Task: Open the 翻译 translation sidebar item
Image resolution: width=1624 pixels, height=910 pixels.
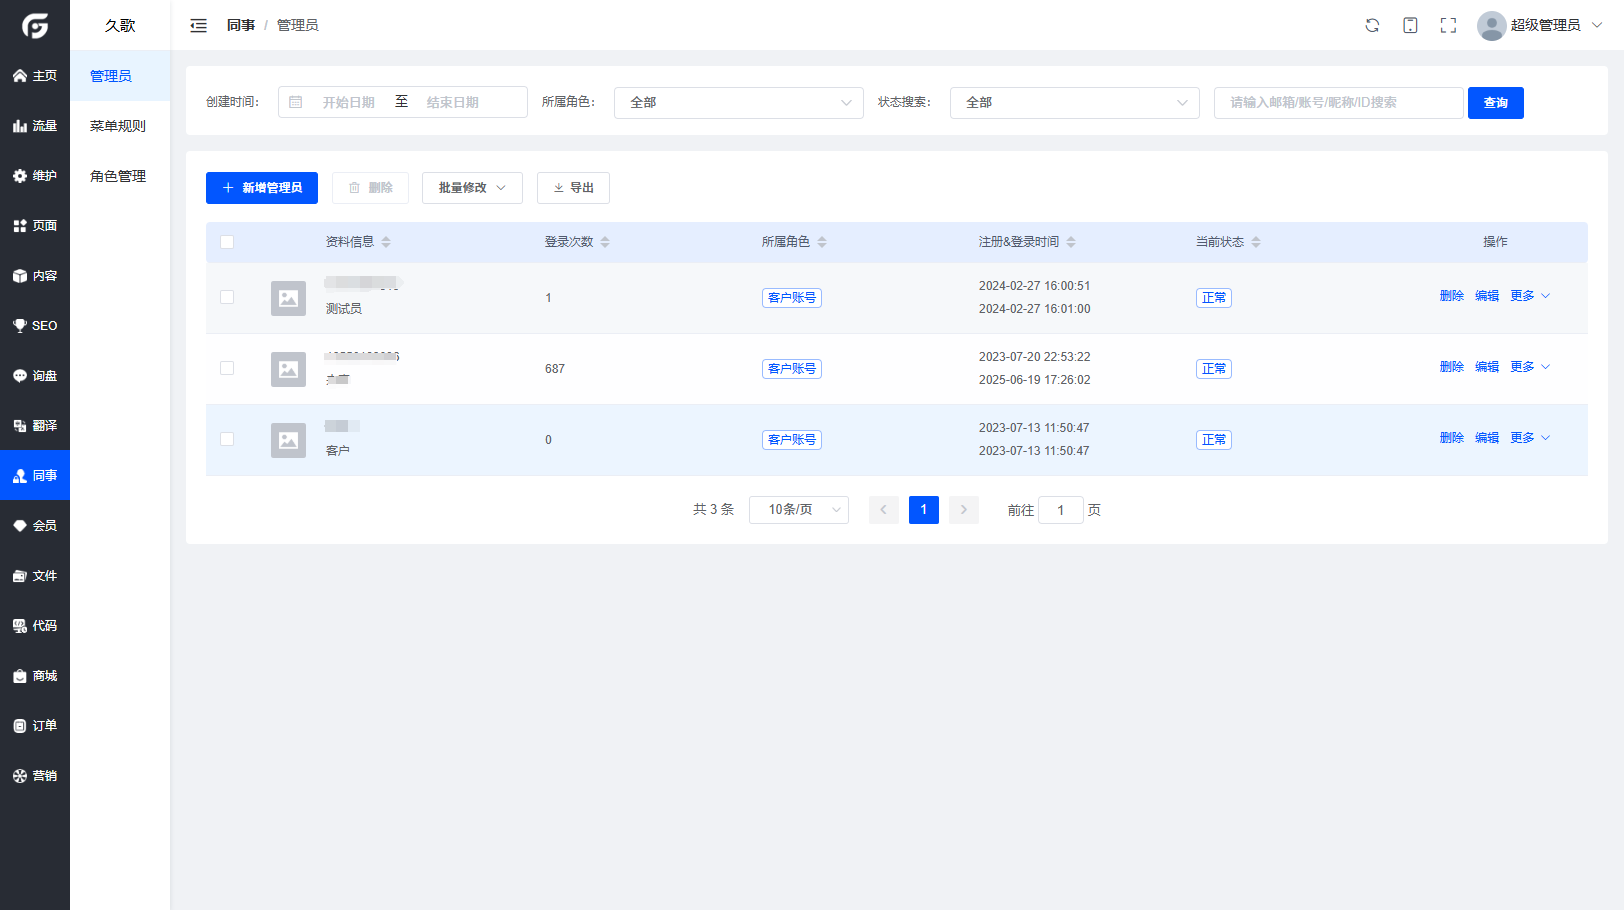Action: [x=35, y=426]
